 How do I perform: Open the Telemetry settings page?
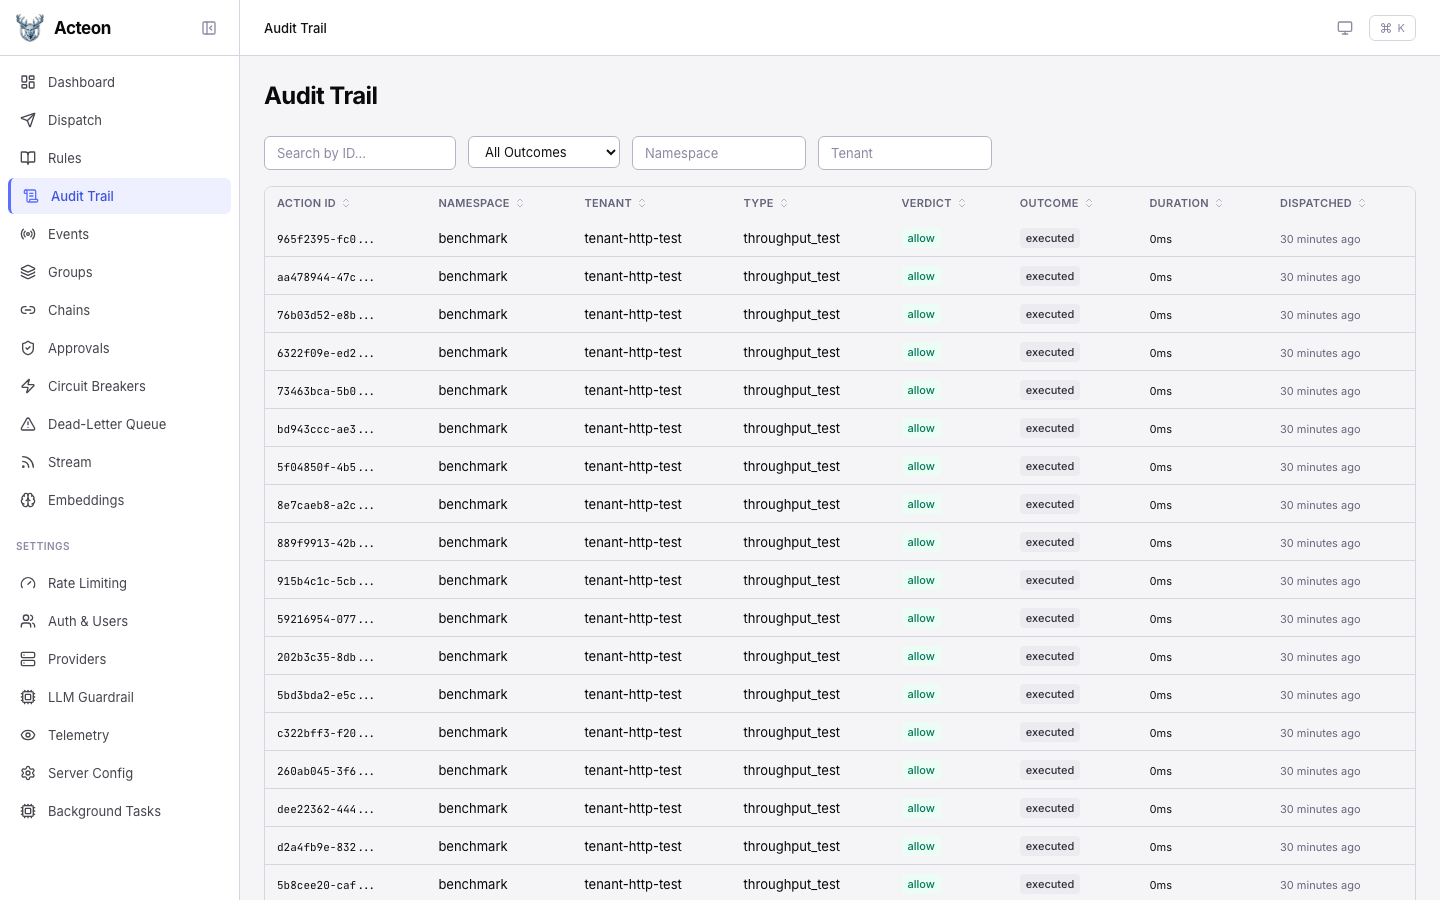(78, 735)
